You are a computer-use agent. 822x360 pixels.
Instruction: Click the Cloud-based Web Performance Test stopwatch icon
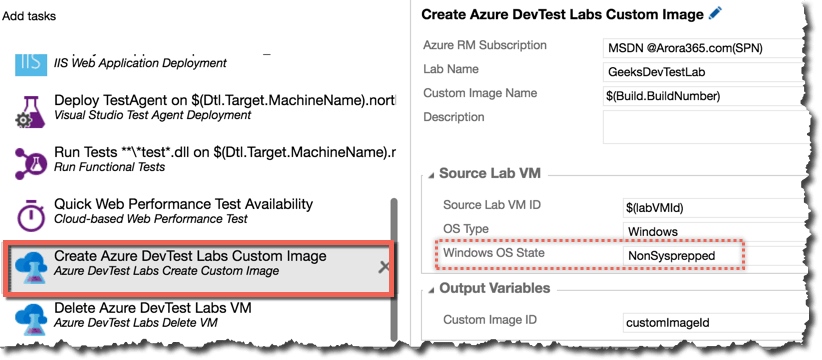(x=30, y=215)
